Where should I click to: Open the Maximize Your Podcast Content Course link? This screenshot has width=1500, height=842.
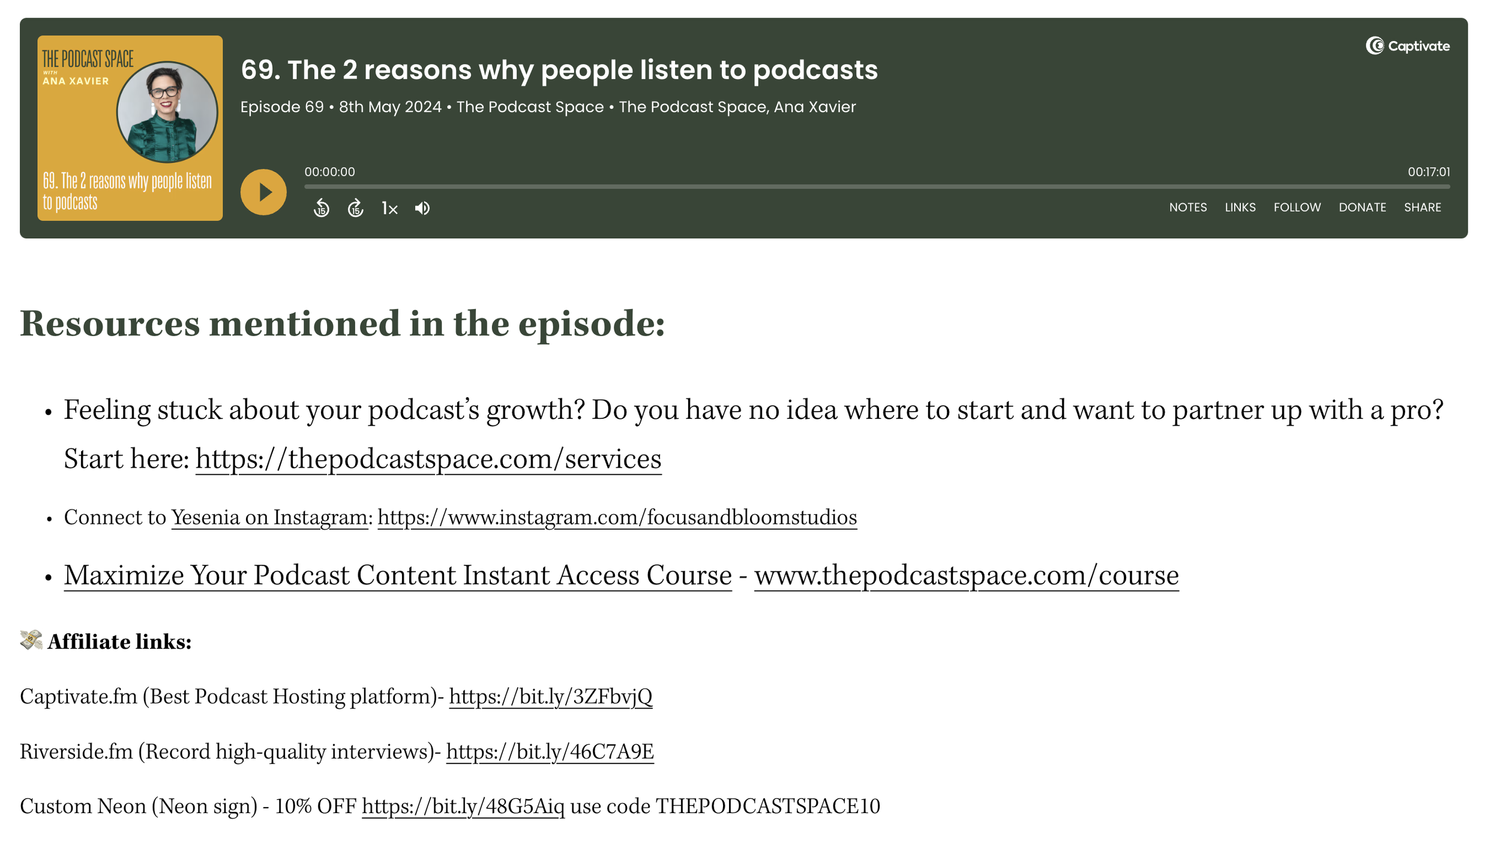tap(396, 575)
